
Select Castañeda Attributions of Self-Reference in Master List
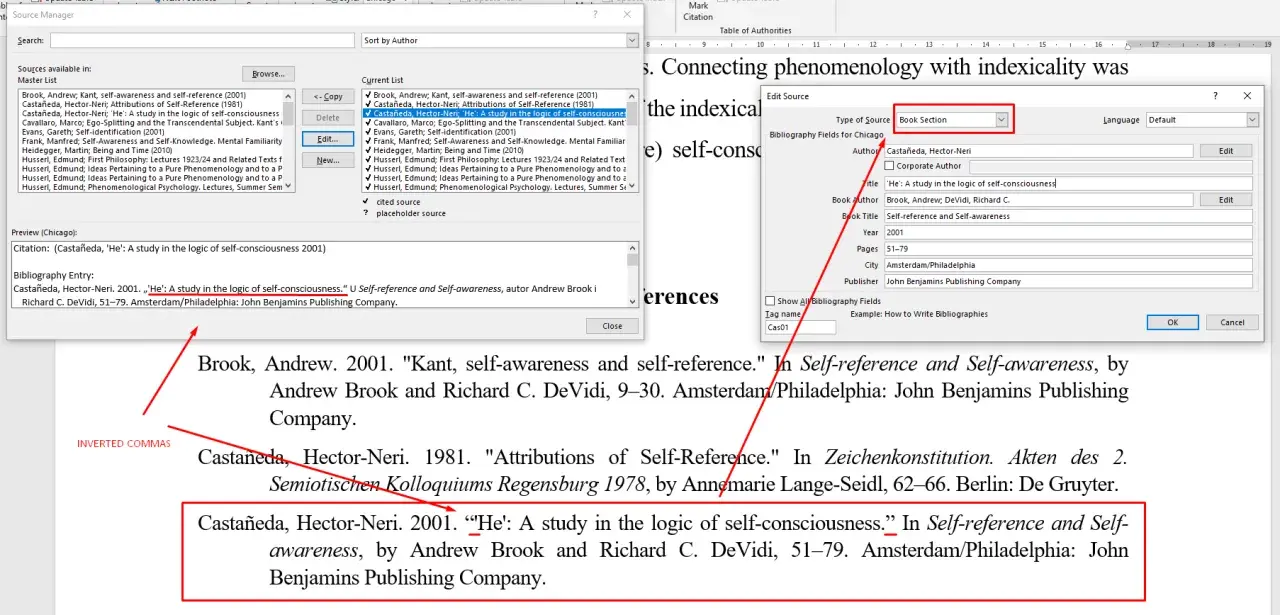tap(151, 104)
